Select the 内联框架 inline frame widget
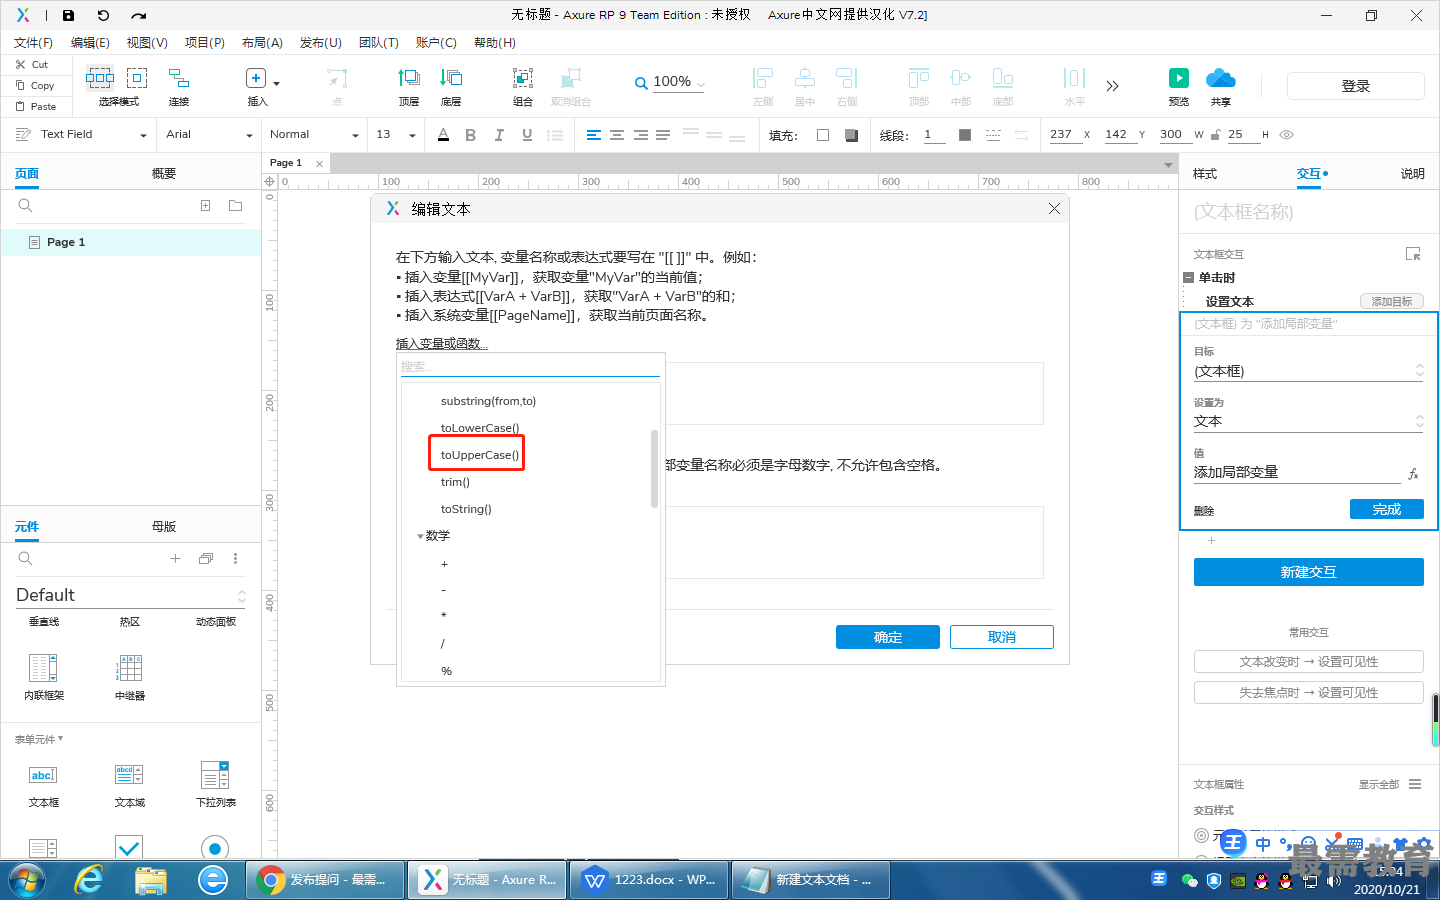This screenshot has height=900, width=1440. click(x=44, y=676)
